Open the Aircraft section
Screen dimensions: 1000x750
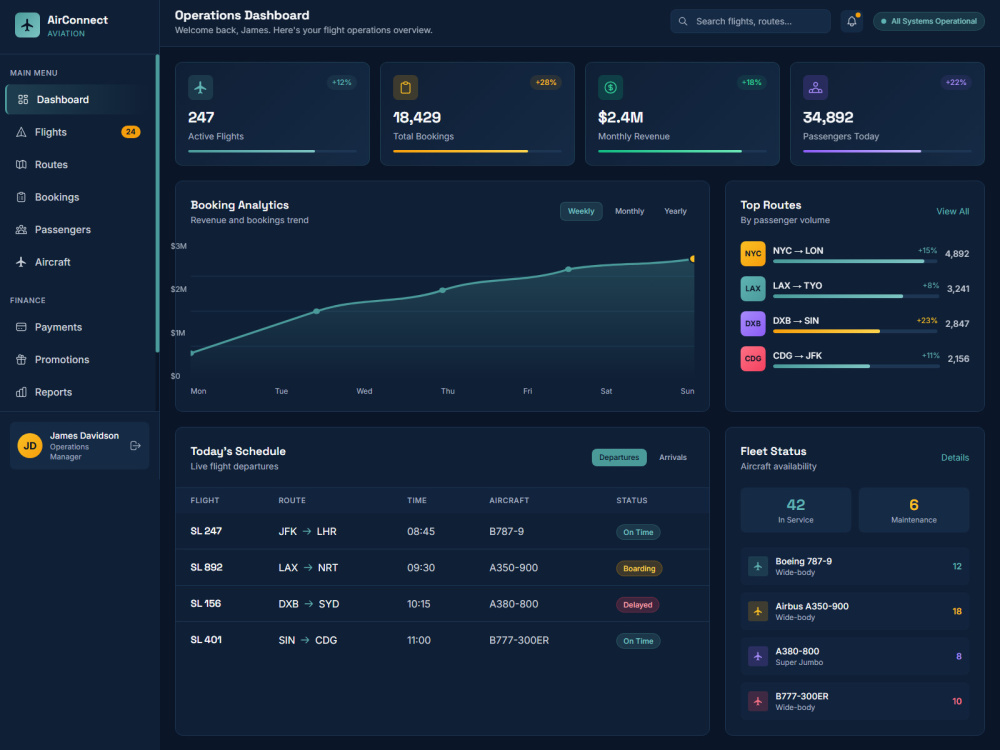point(77,262)
